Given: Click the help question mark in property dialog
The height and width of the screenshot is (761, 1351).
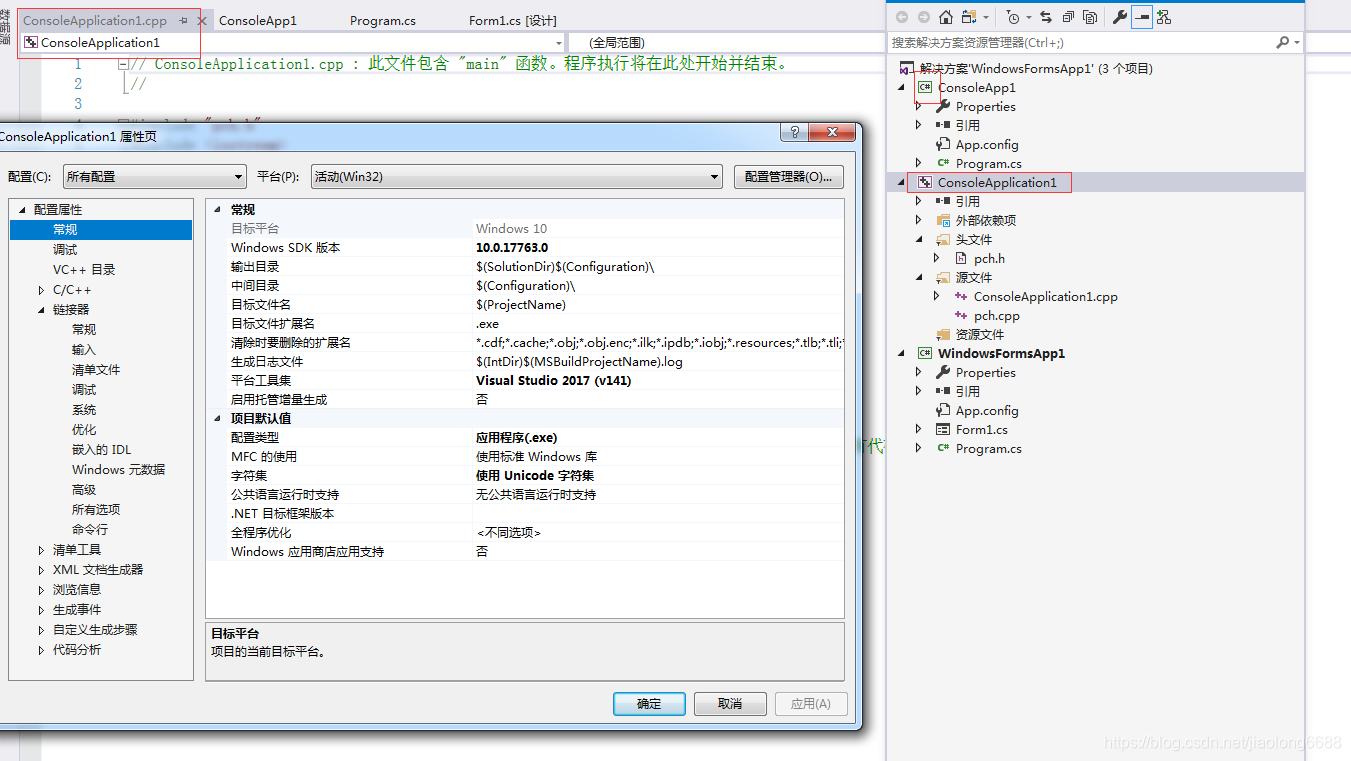Looking at the screenshot, I should [794, 134].
